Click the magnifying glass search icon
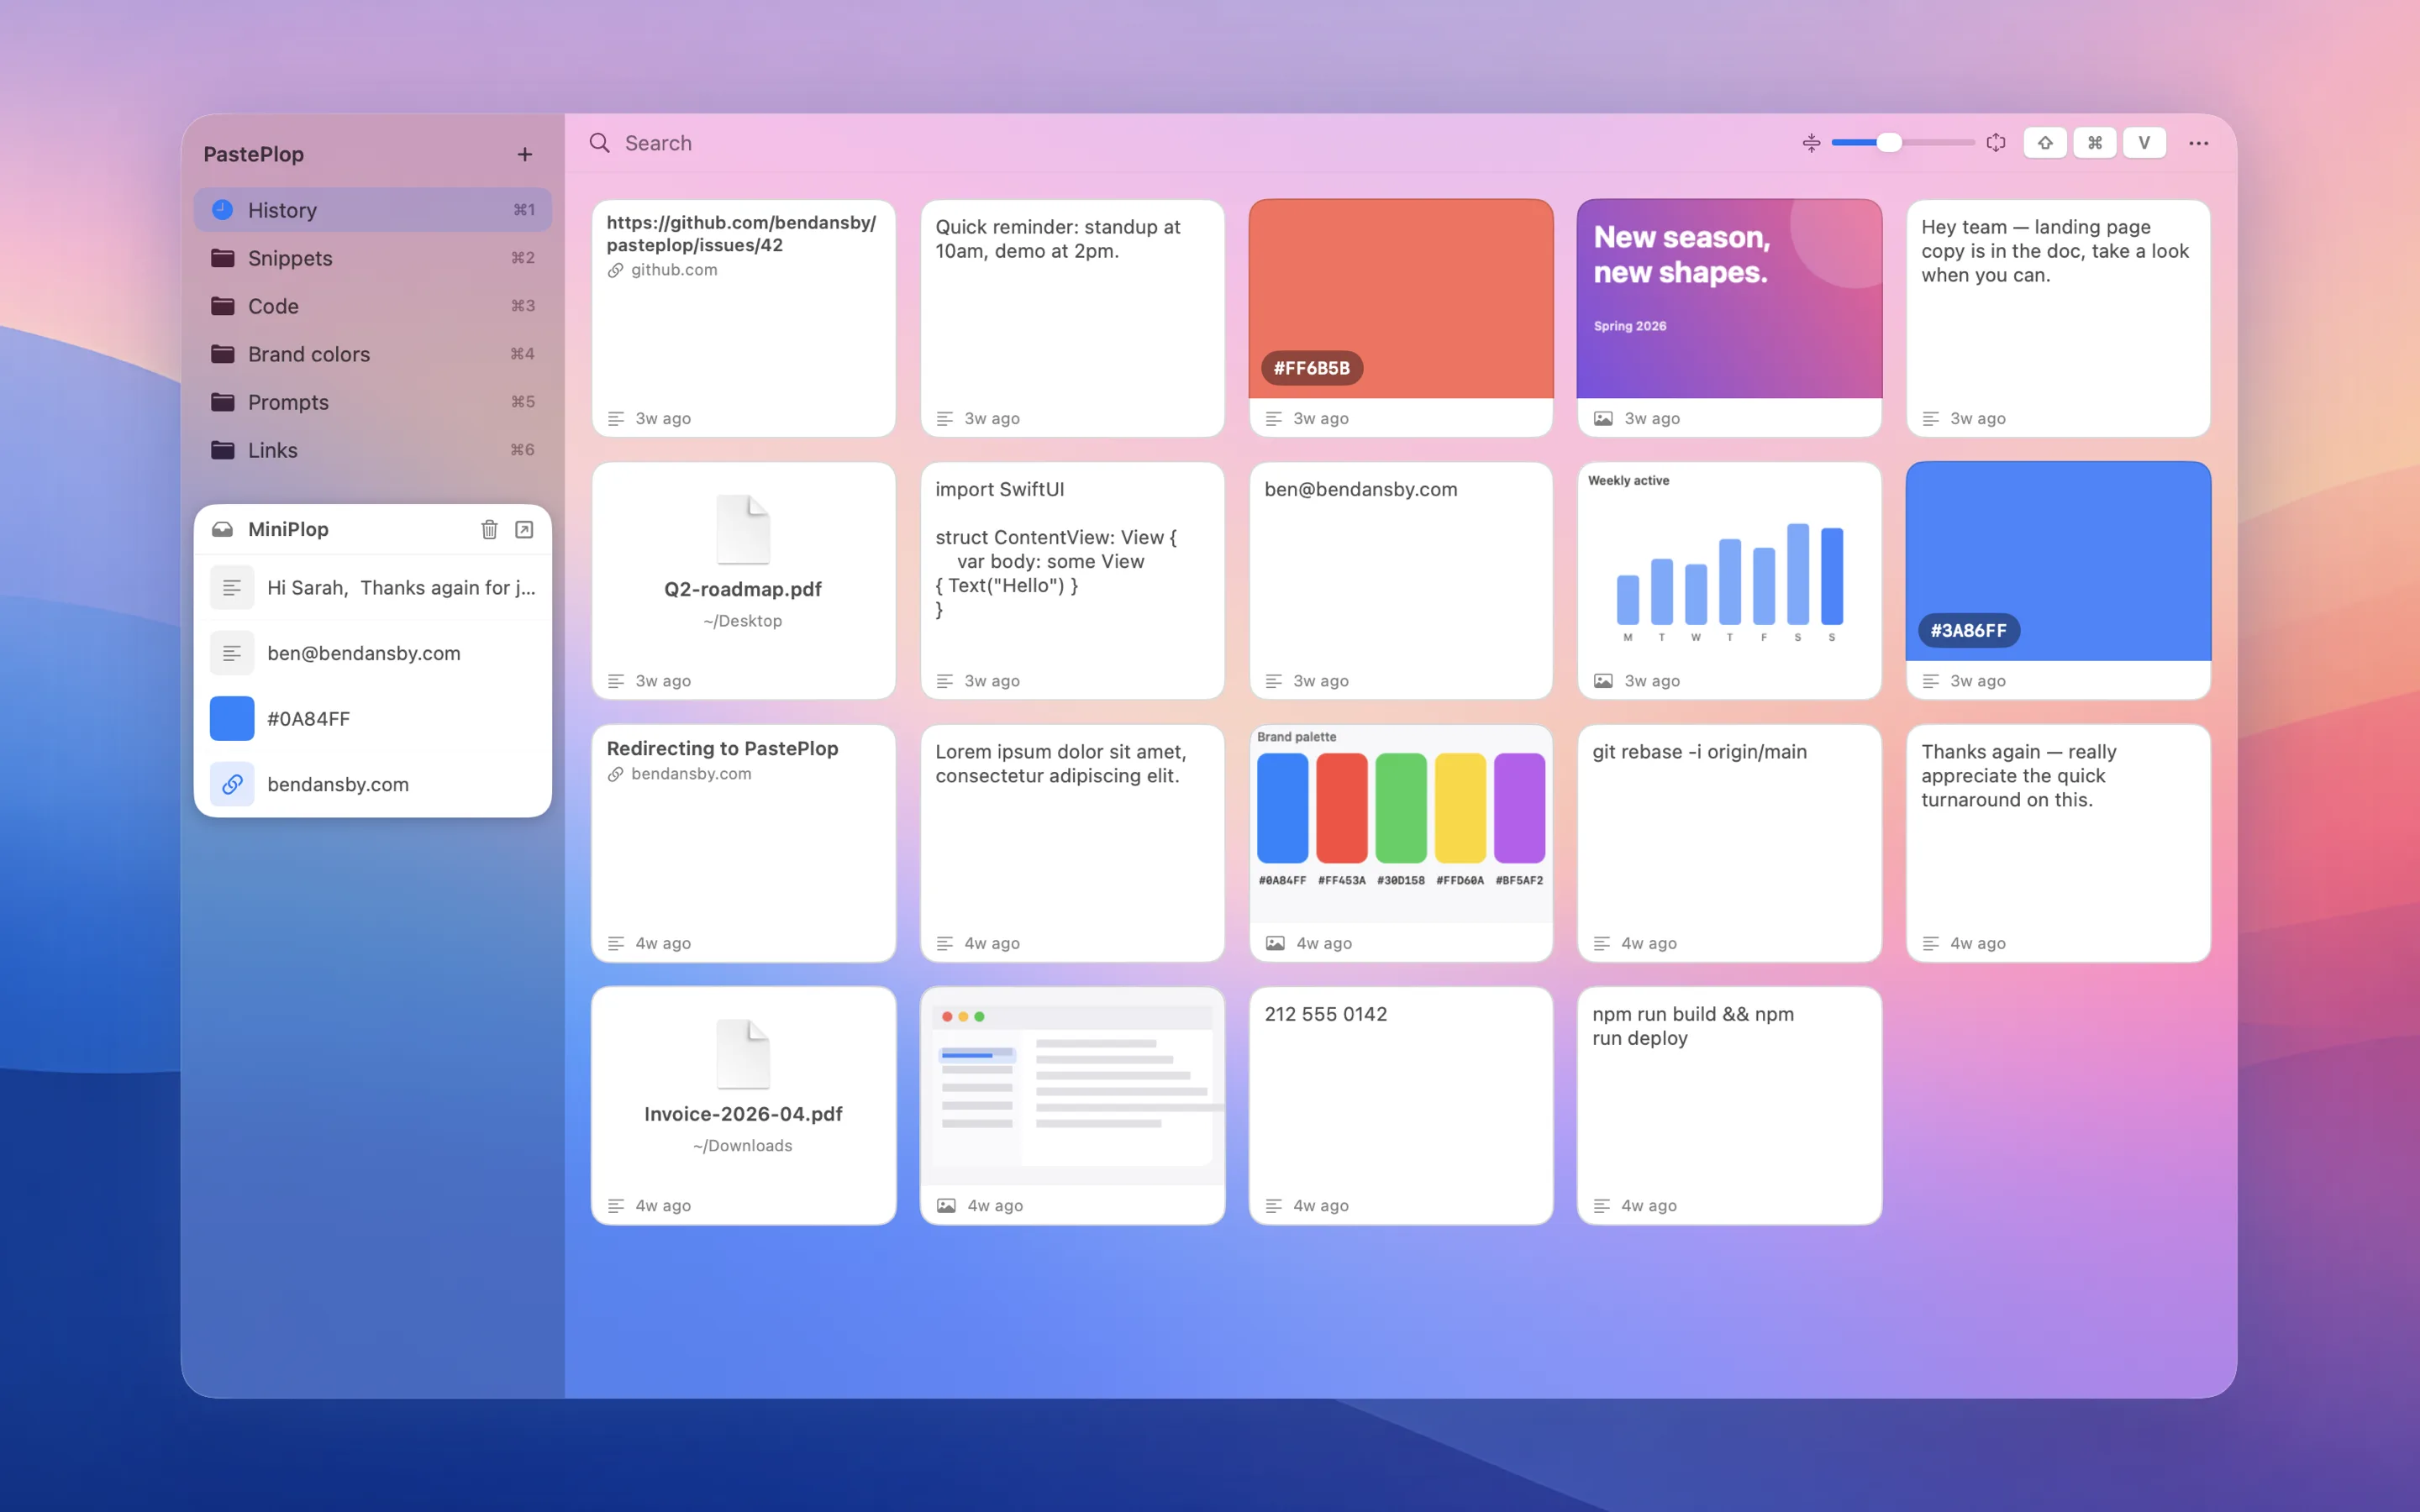 tap(599, 143)
